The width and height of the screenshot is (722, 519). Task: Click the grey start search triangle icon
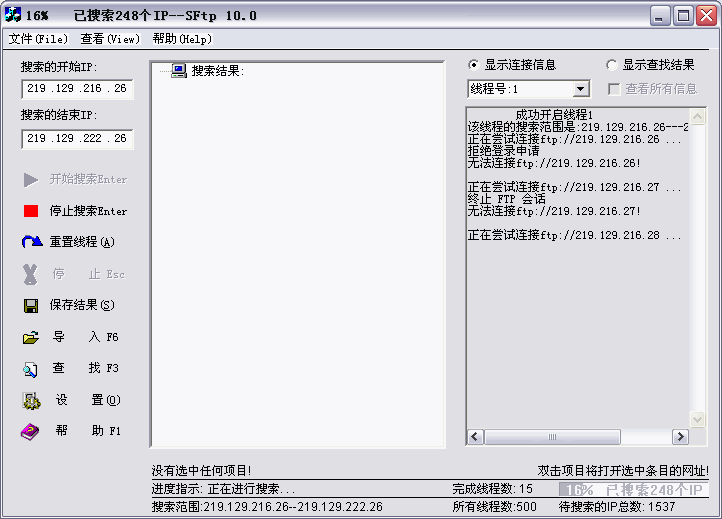coord(31,180)
